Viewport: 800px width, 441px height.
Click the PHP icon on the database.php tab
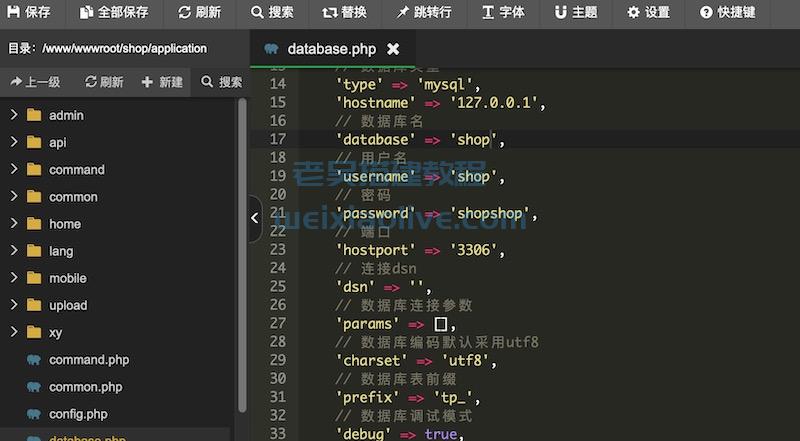pyautogui.click(x=271, y=48)
